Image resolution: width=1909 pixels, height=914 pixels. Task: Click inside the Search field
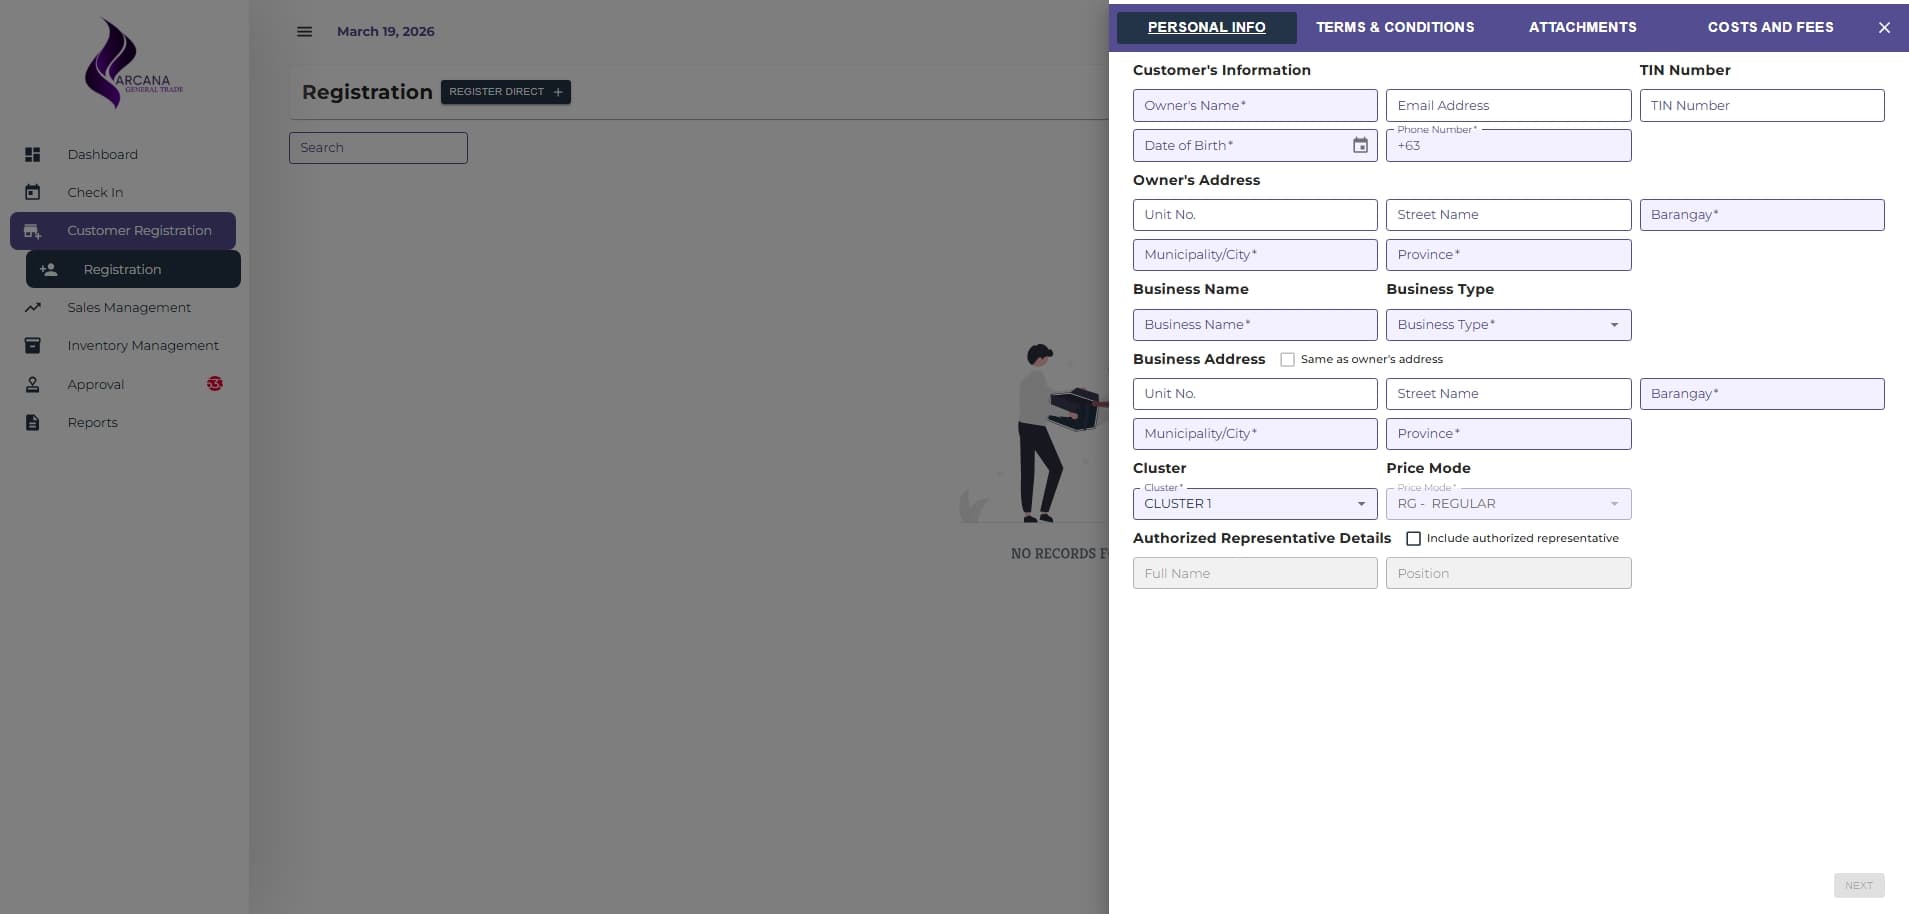(377, 147)
